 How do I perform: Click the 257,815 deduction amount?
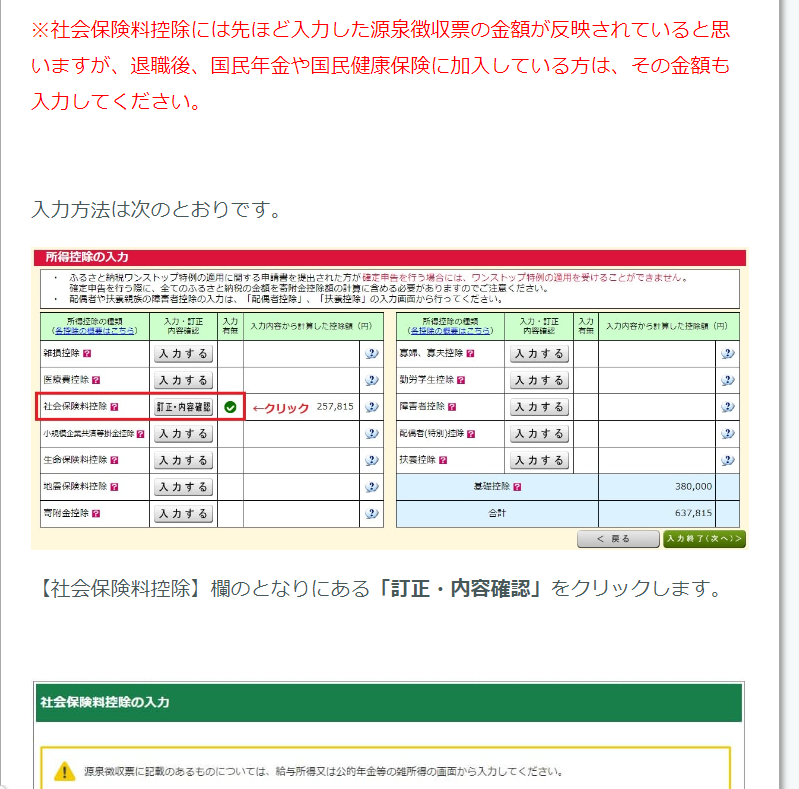pos(335,406)
